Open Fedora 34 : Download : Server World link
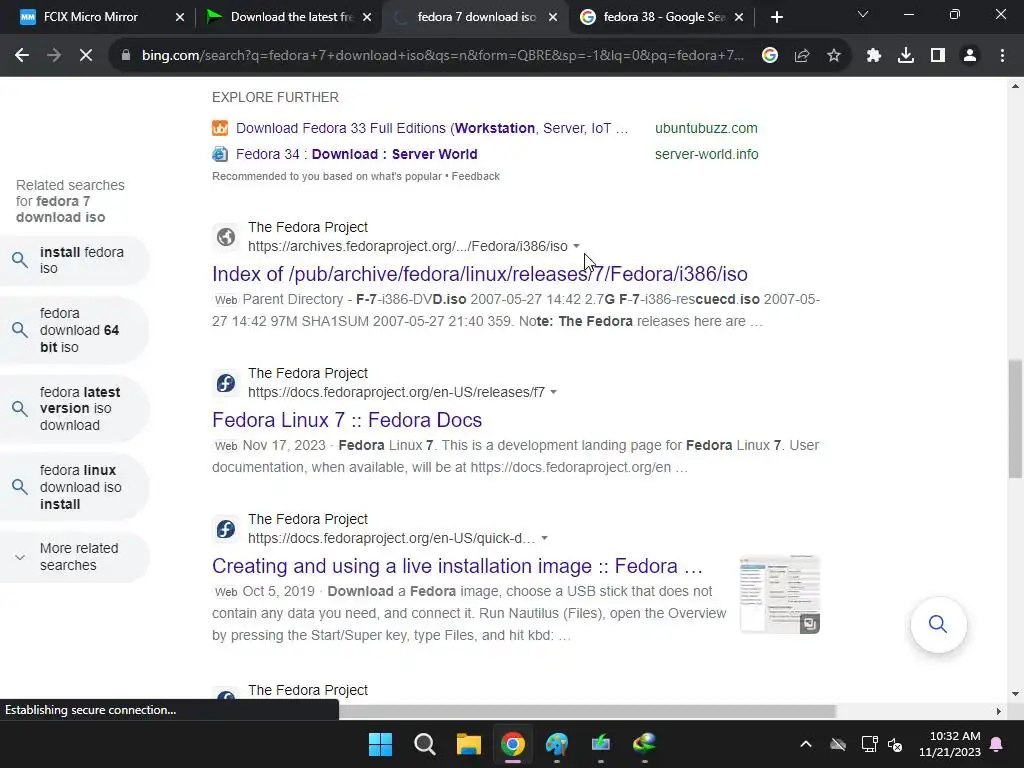This screenshot has height=768, width=1024. click(357, 154)
